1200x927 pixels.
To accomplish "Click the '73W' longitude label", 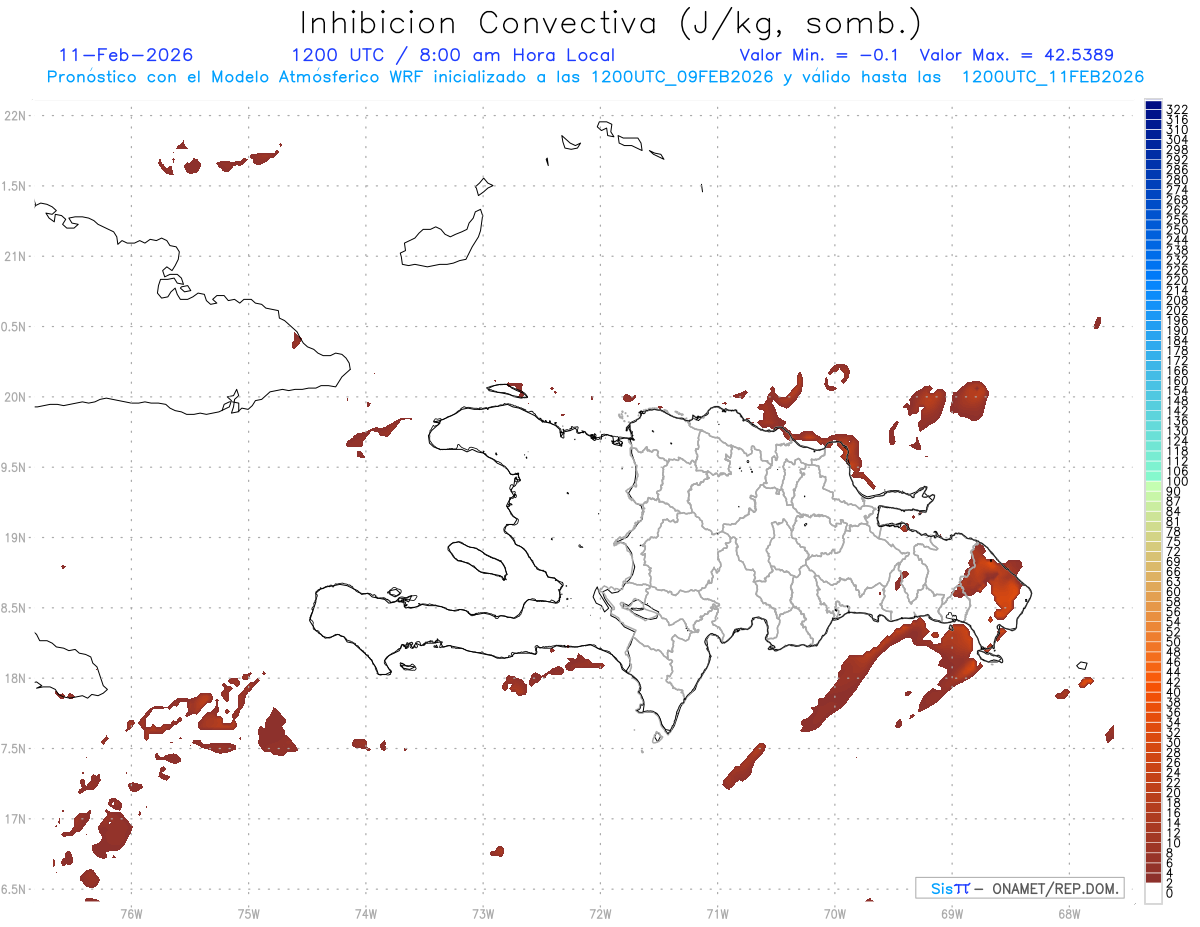I will (x=483, y=912).
